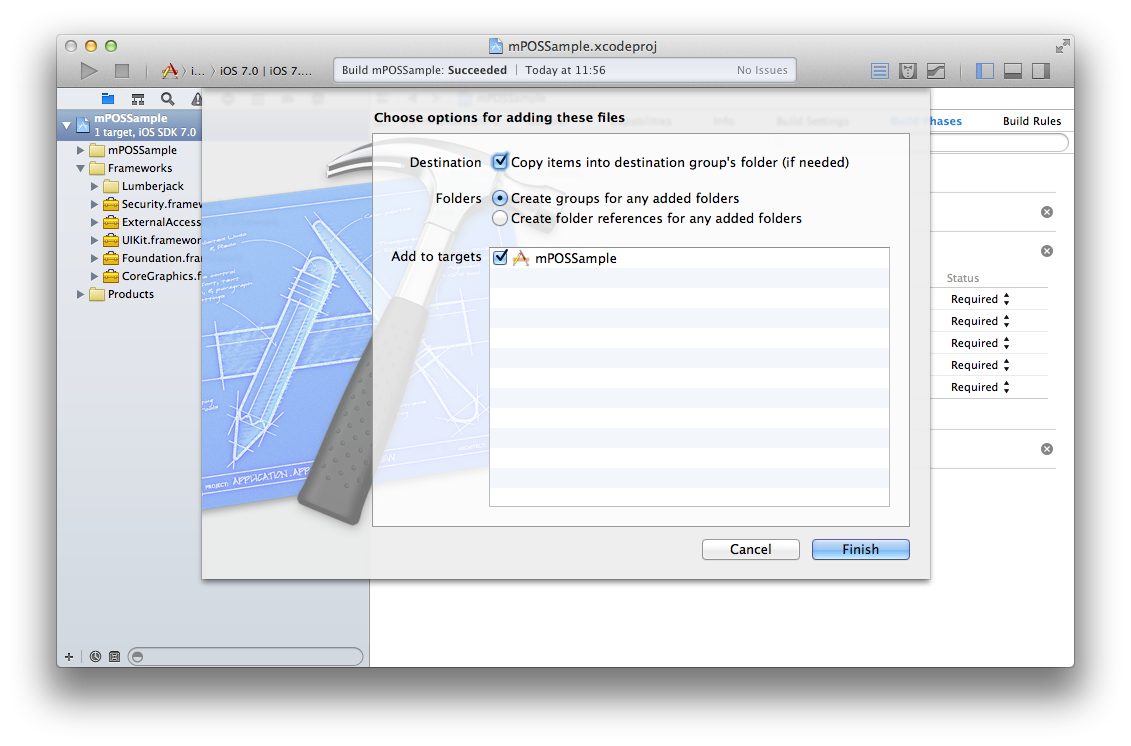Viewport: 1131px width, 746px height.
Task: Click the build phases search field
Action: tap(999, 143)
